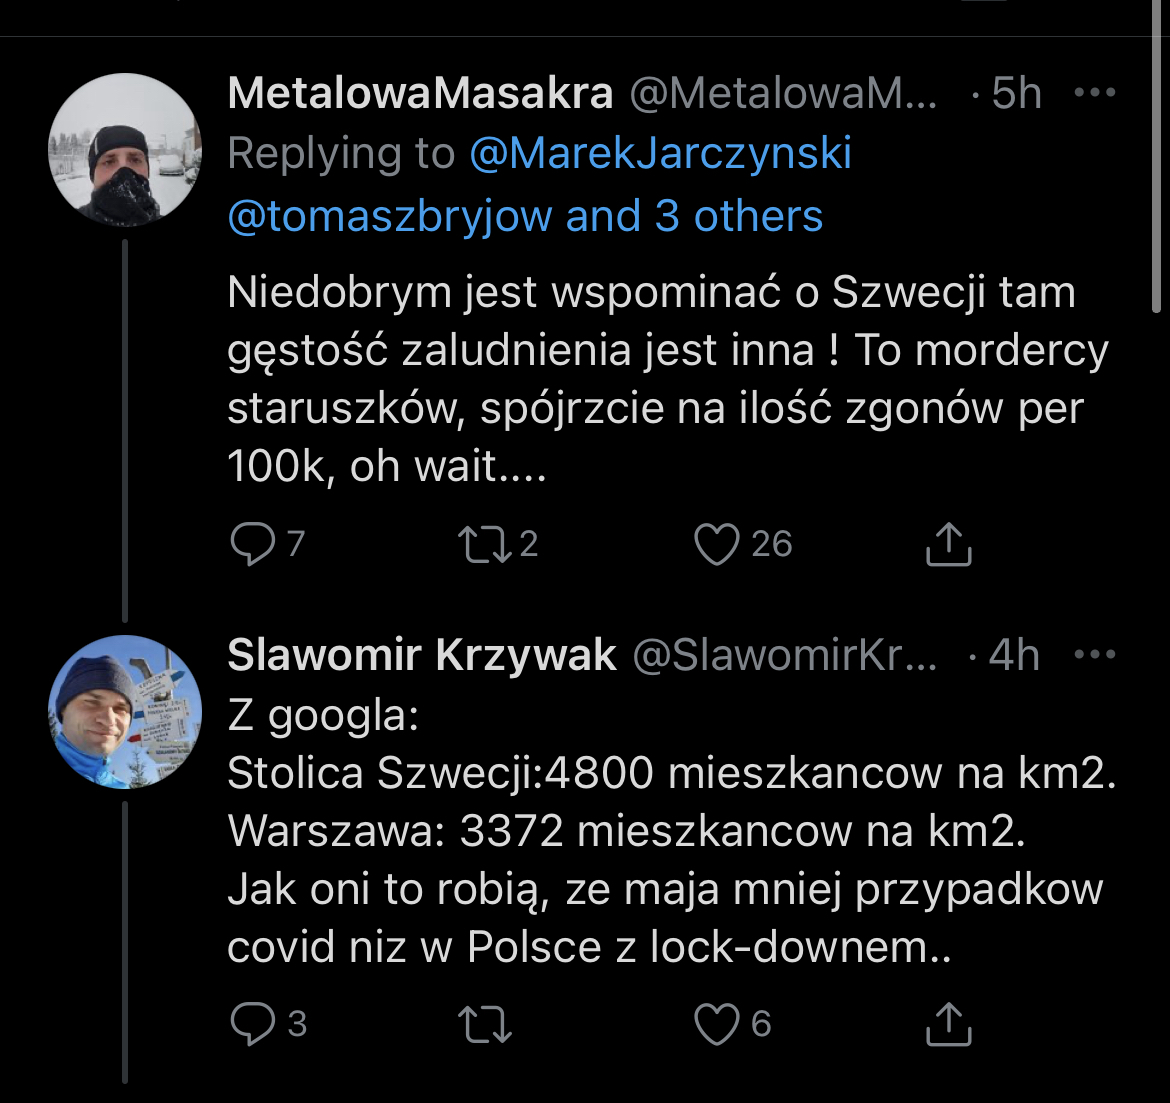1170x1103 pixels.
Task: Open more options for Slawomir Krzywak's tweet
Action: tap(1094, 655)
